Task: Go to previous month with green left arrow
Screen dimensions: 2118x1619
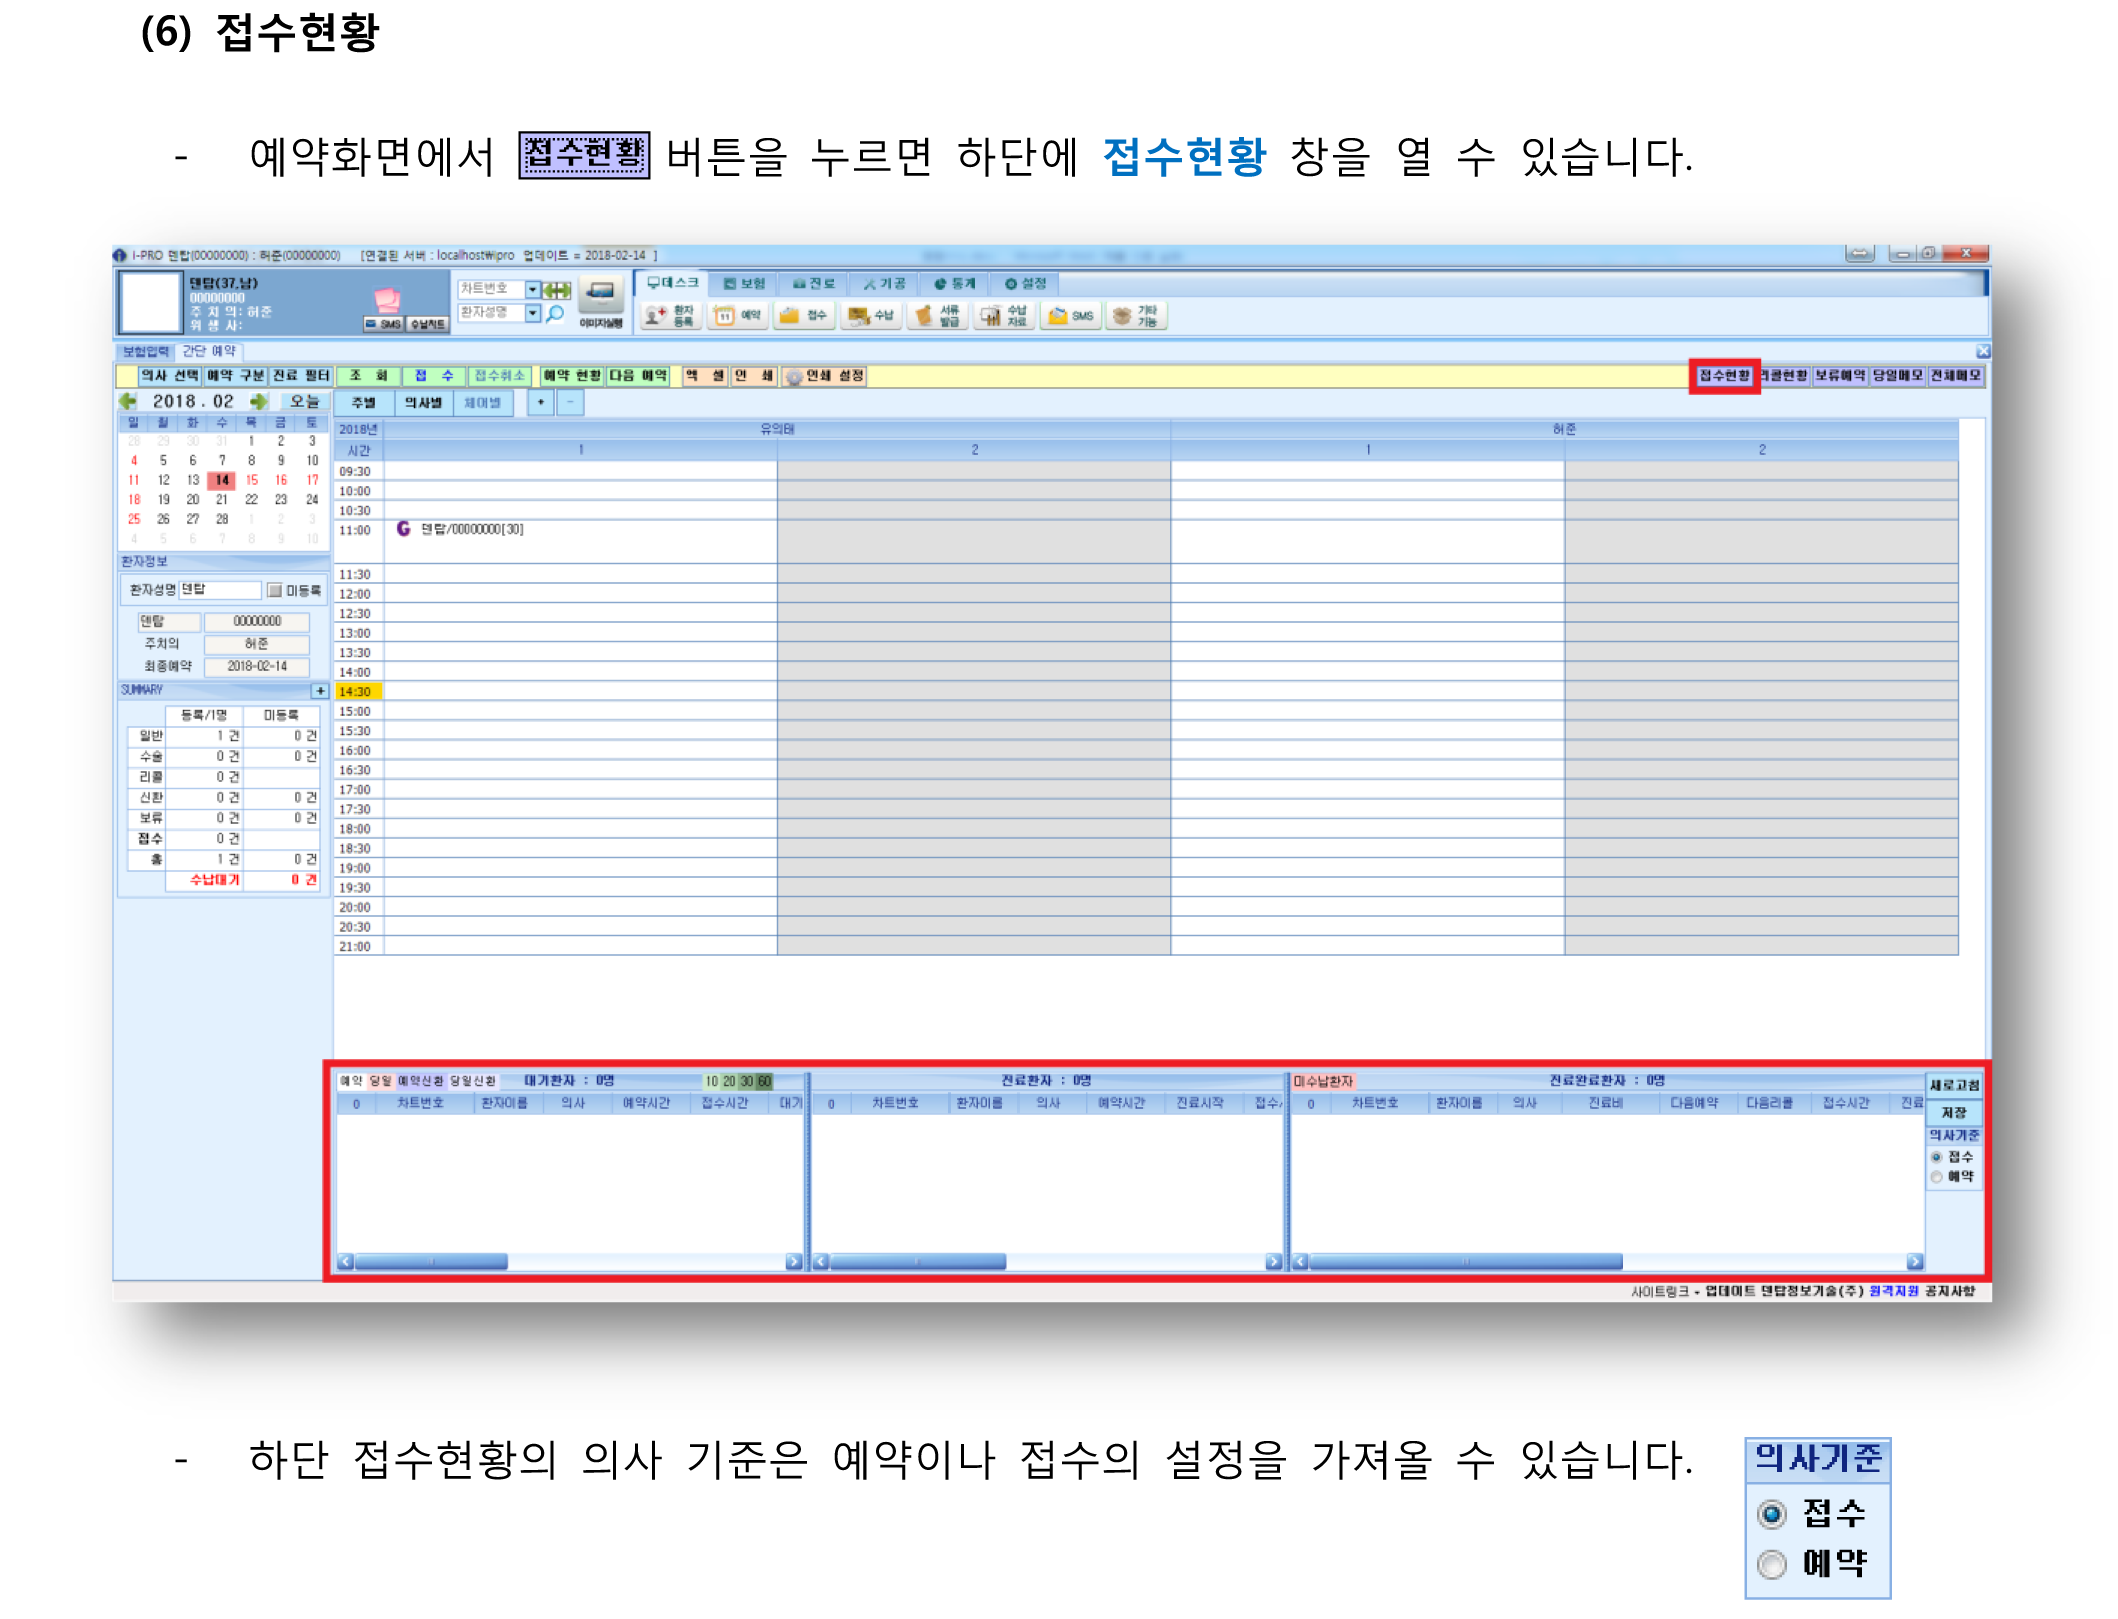Action: (x=128, y=401)
